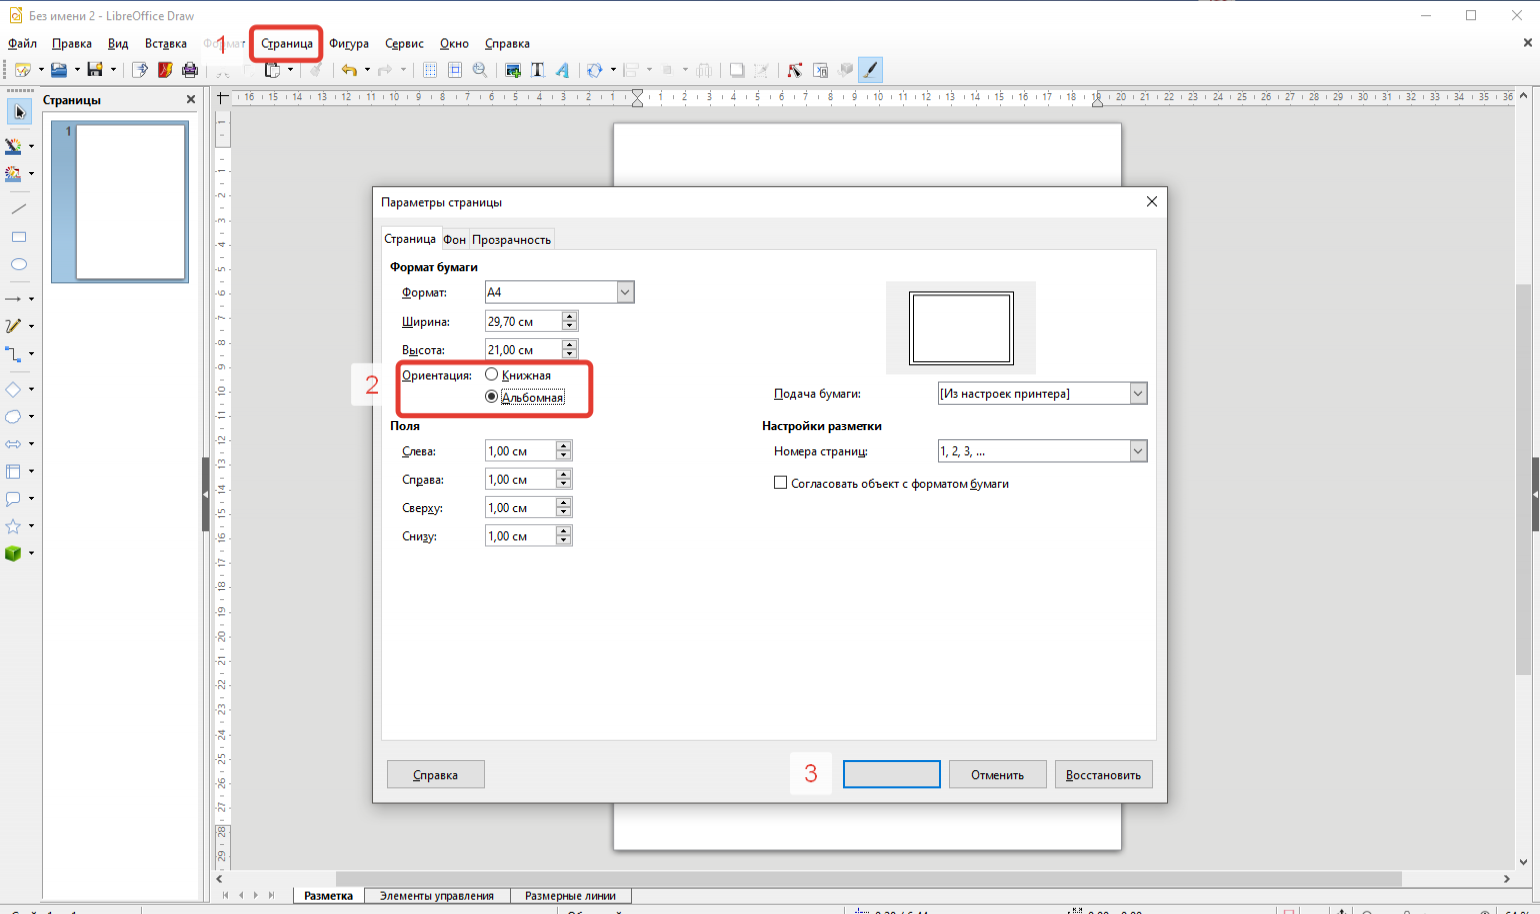This screenshot has height=914, width=1540.
Task: Toggle the Display Grid icon
Action: (430, 70)
